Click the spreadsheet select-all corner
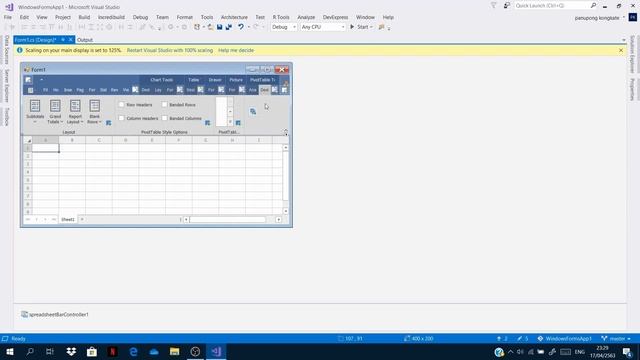The height and width of the screenshot is (360, 640). pyautogui.click(x=28, y=140)
